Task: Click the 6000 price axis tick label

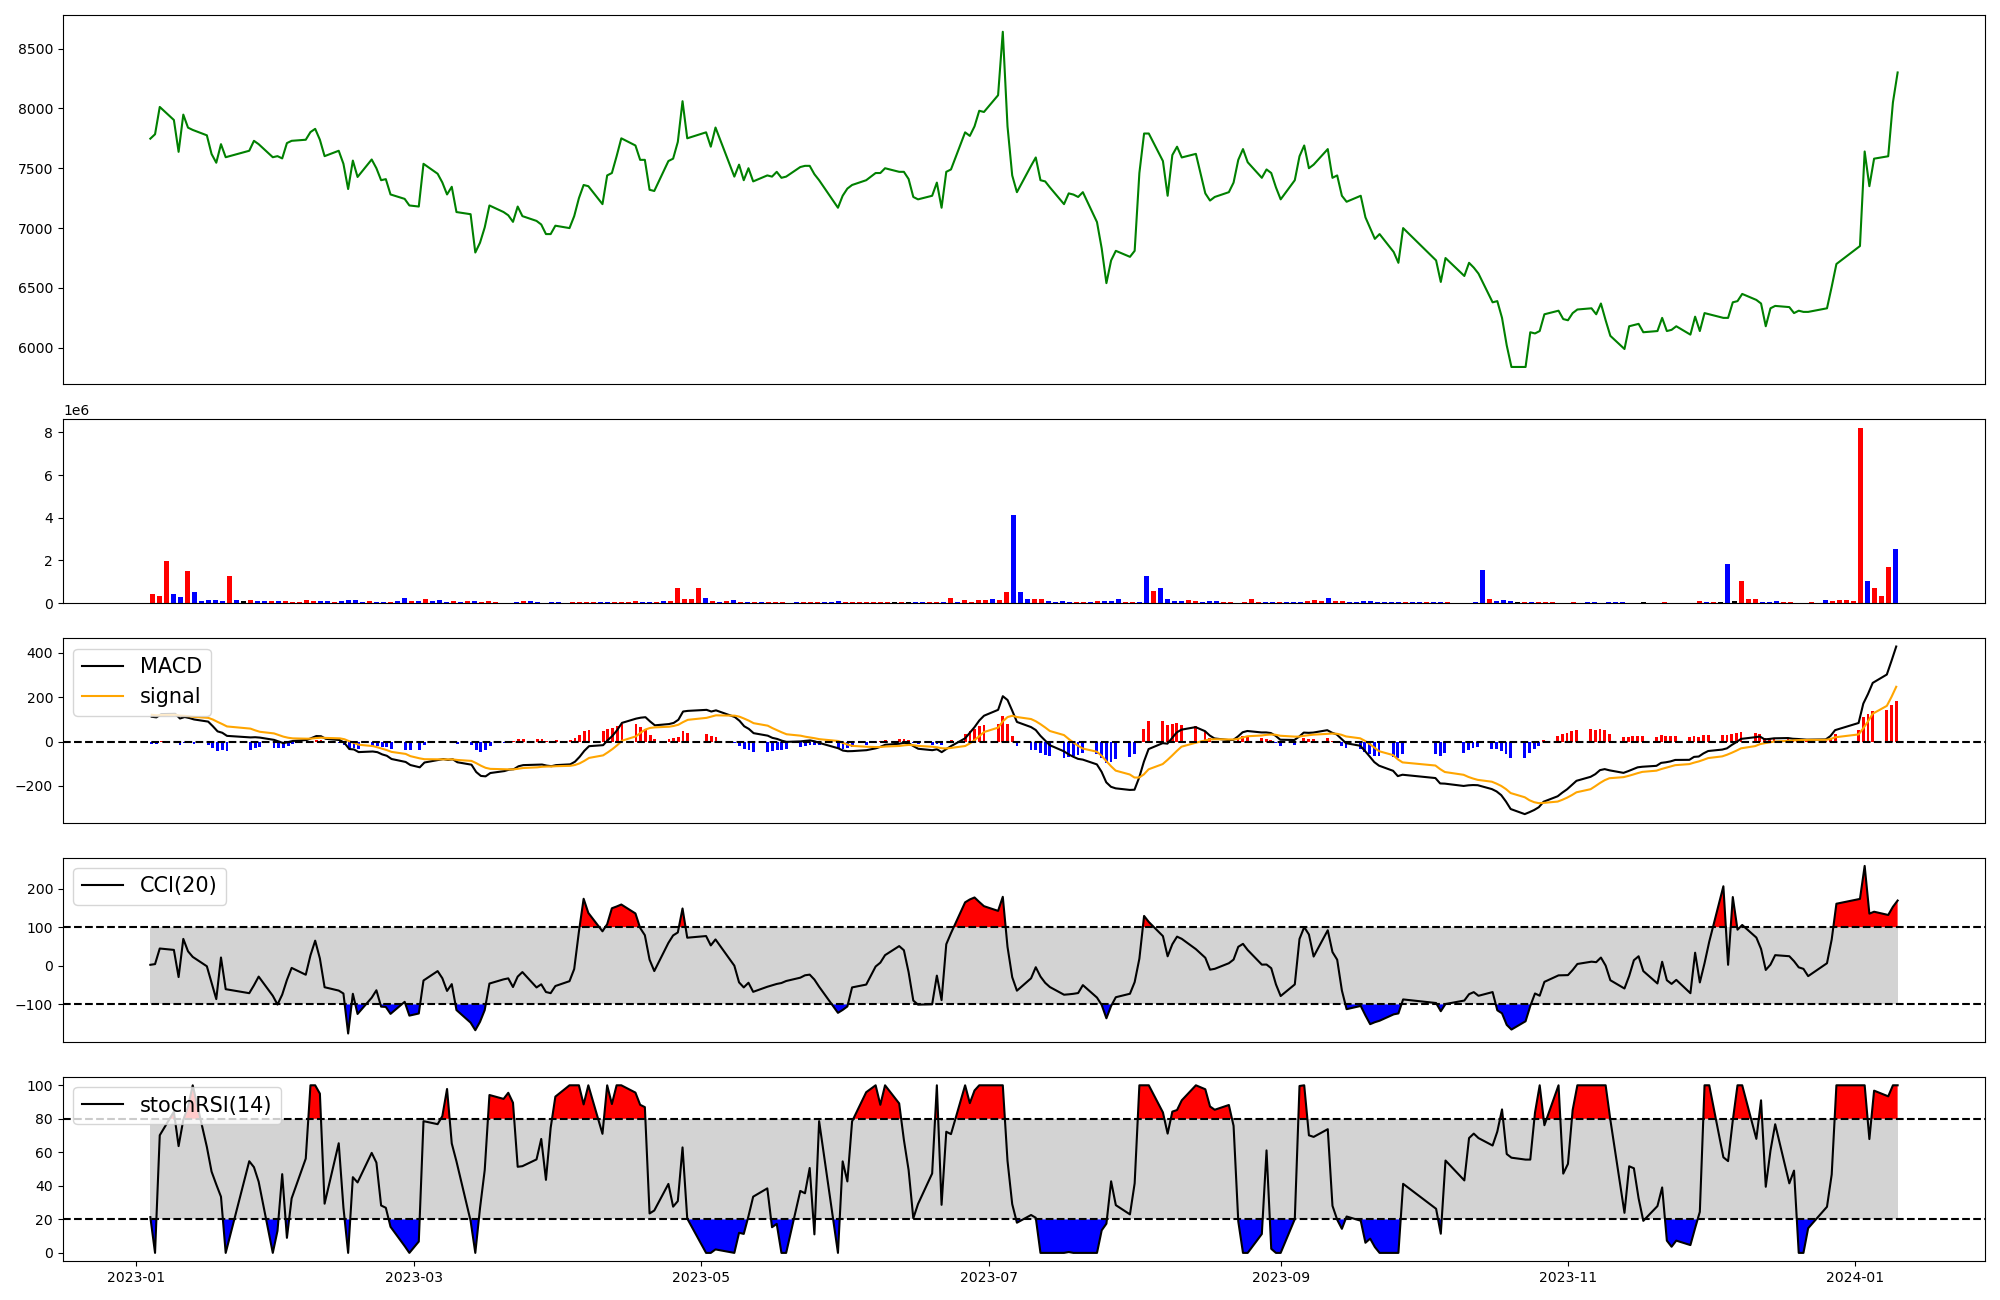Action: 36,348
